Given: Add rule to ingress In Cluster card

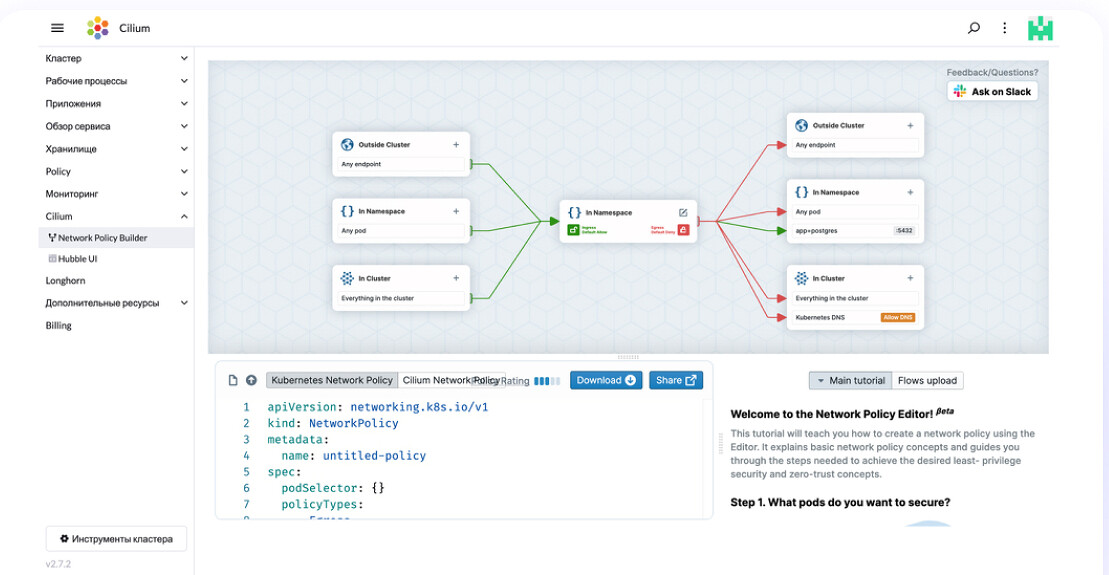Looking at the screenshot, I should (456, 279).
